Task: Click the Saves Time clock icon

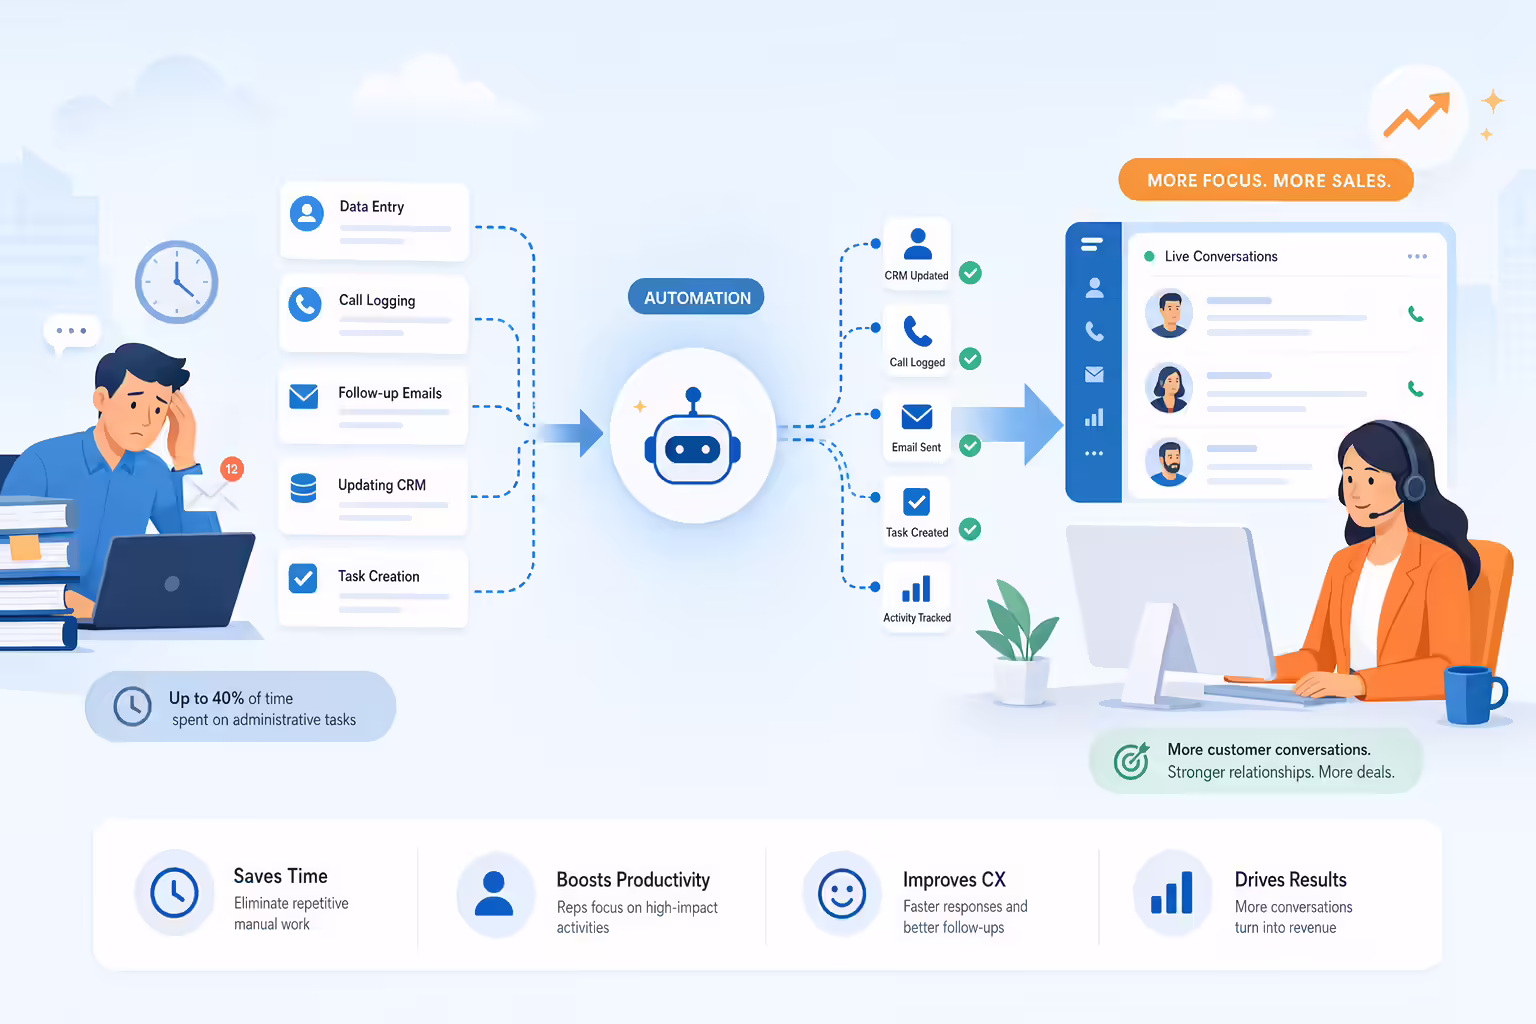Action: (x=174, y=893)
